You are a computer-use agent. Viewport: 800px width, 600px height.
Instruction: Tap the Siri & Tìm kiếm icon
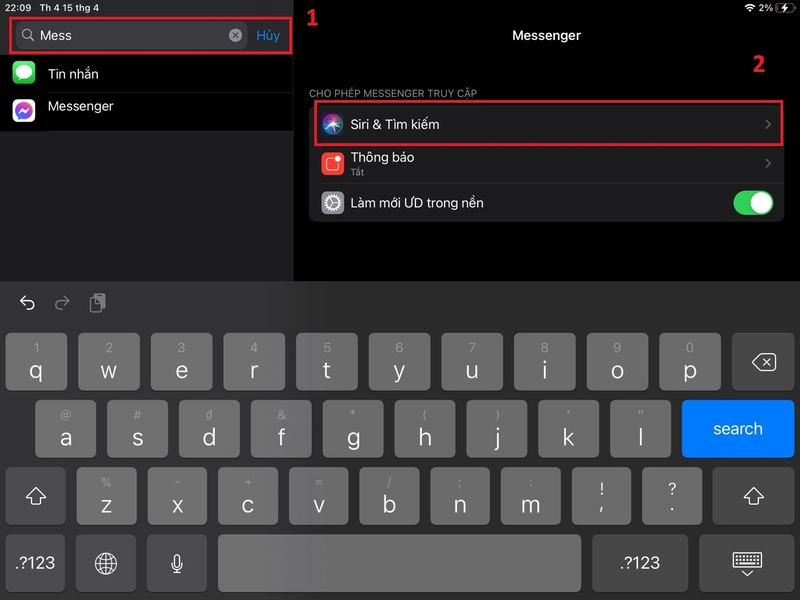tap(333, 124)
